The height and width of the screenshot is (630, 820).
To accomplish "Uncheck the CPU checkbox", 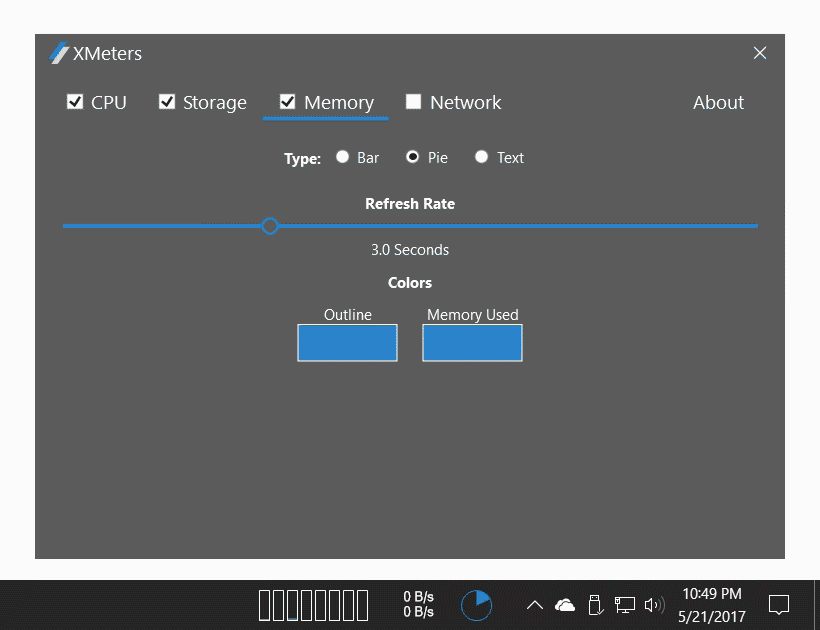I will click(75, 102).
